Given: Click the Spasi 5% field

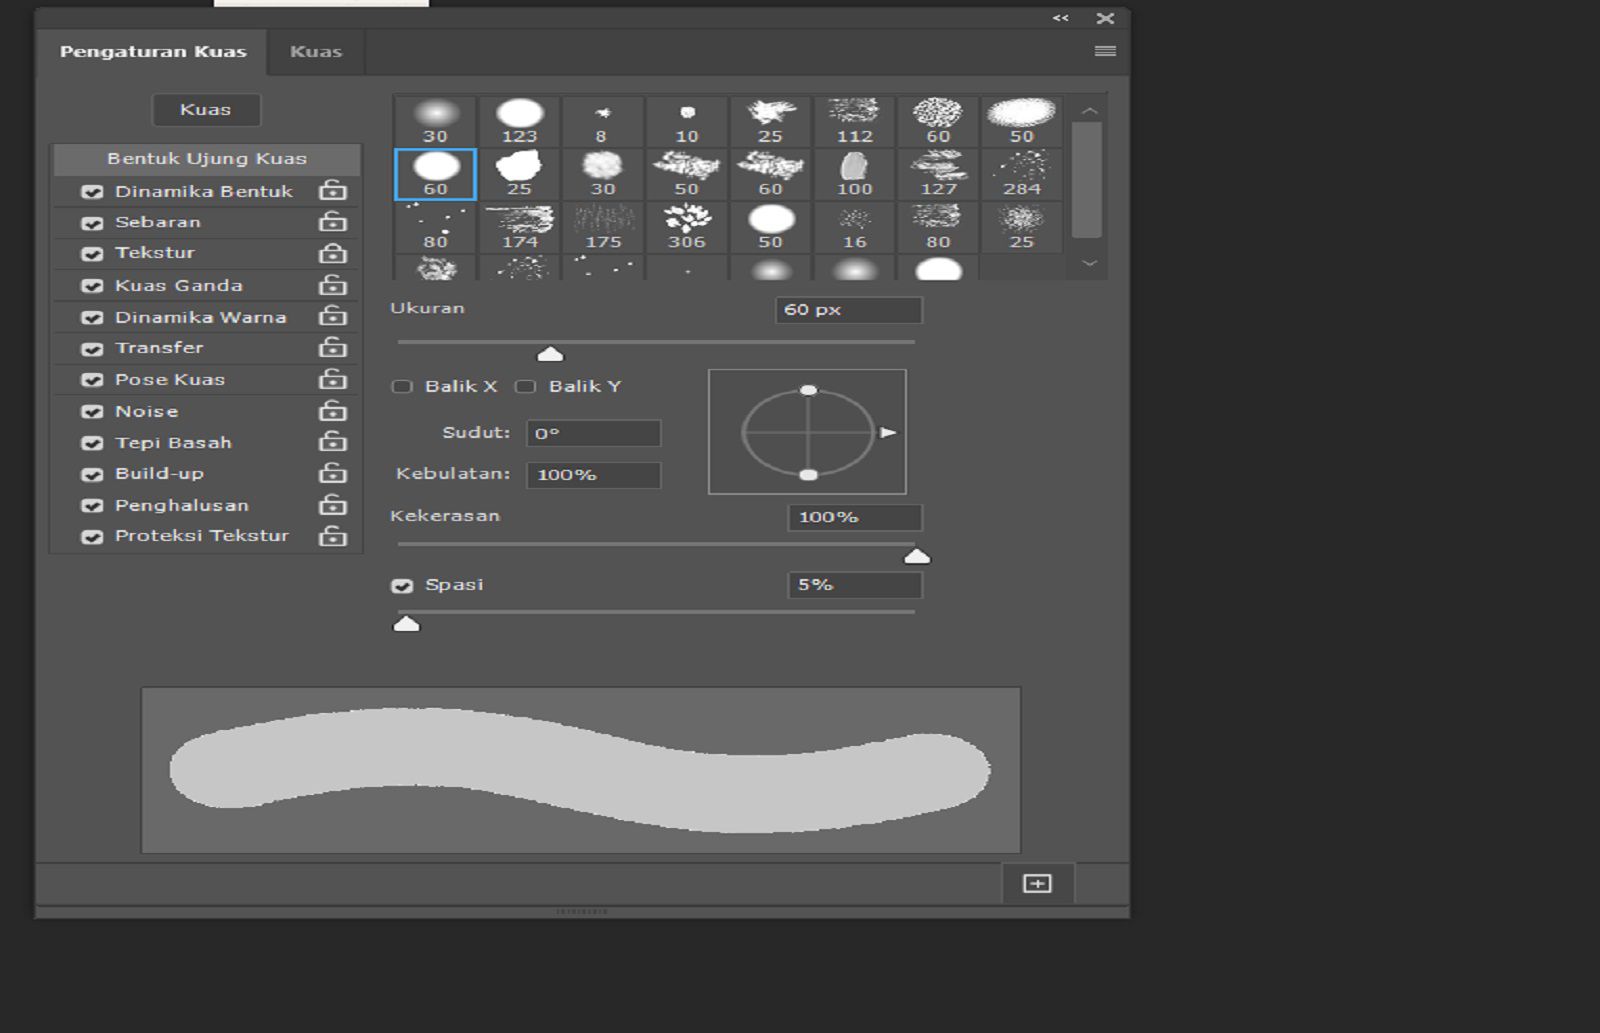Looking at the screenshot, I should (855, 585).
